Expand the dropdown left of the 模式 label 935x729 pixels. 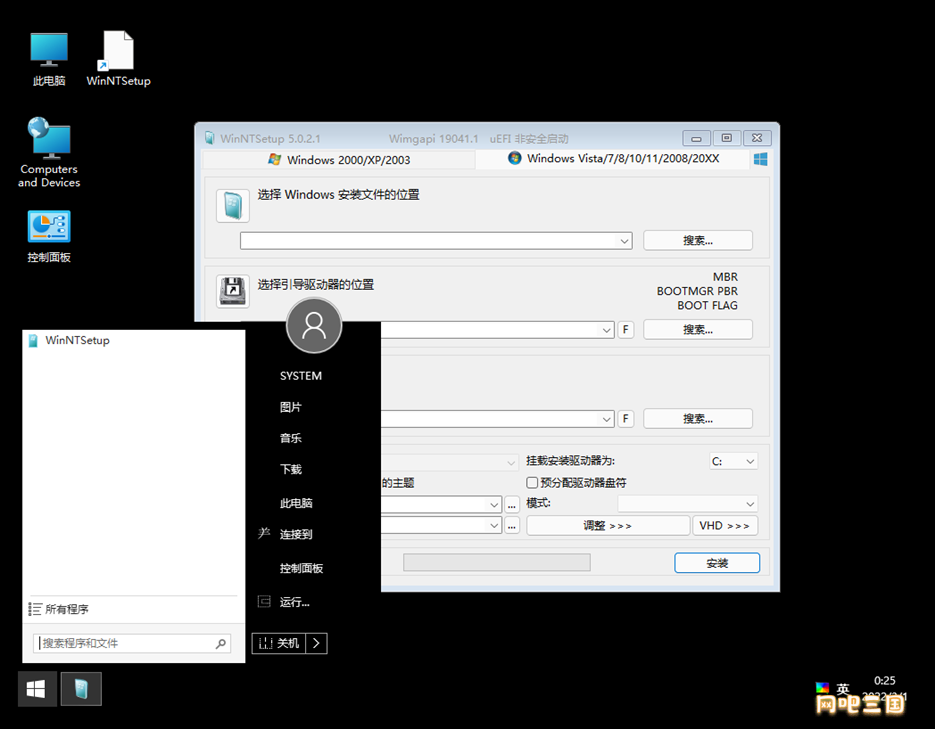pyautogui.click(x=494, y=504)
